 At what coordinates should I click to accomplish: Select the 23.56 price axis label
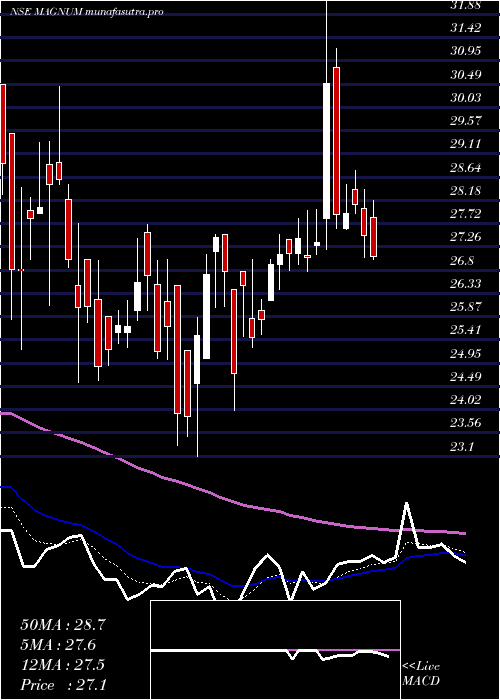466,422
